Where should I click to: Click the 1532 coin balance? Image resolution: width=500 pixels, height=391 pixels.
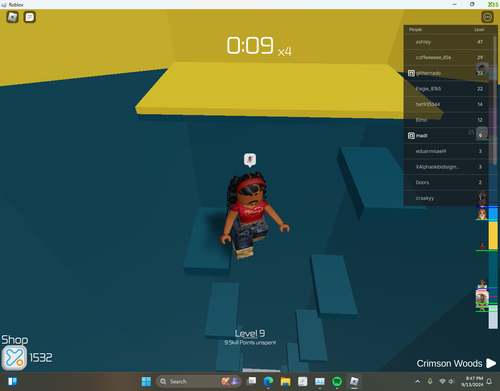point(41,358)
